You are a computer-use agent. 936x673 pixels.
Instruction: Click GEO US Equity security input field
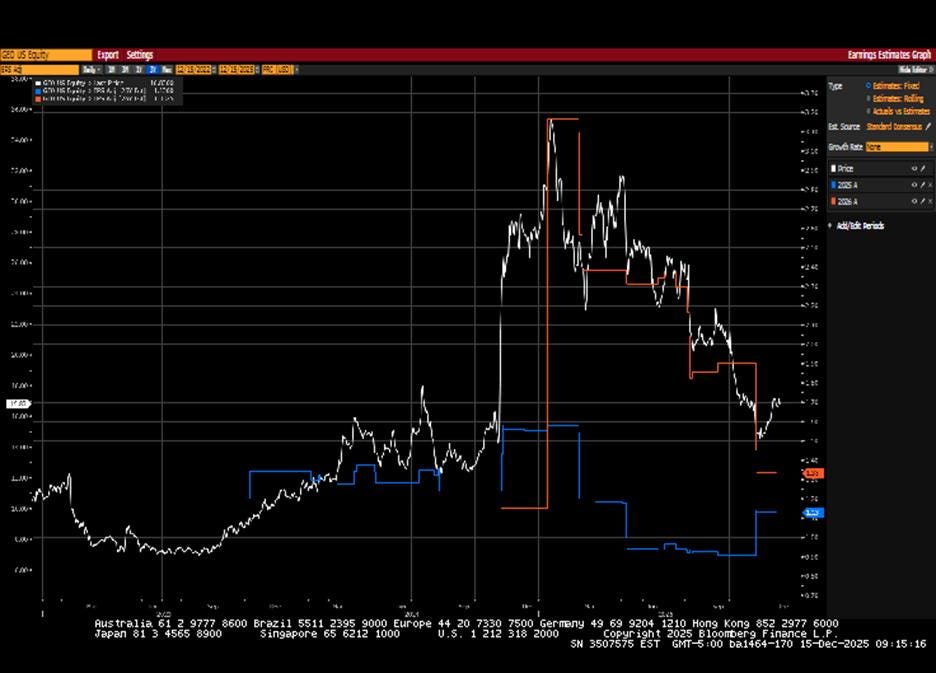coord(46,55)
